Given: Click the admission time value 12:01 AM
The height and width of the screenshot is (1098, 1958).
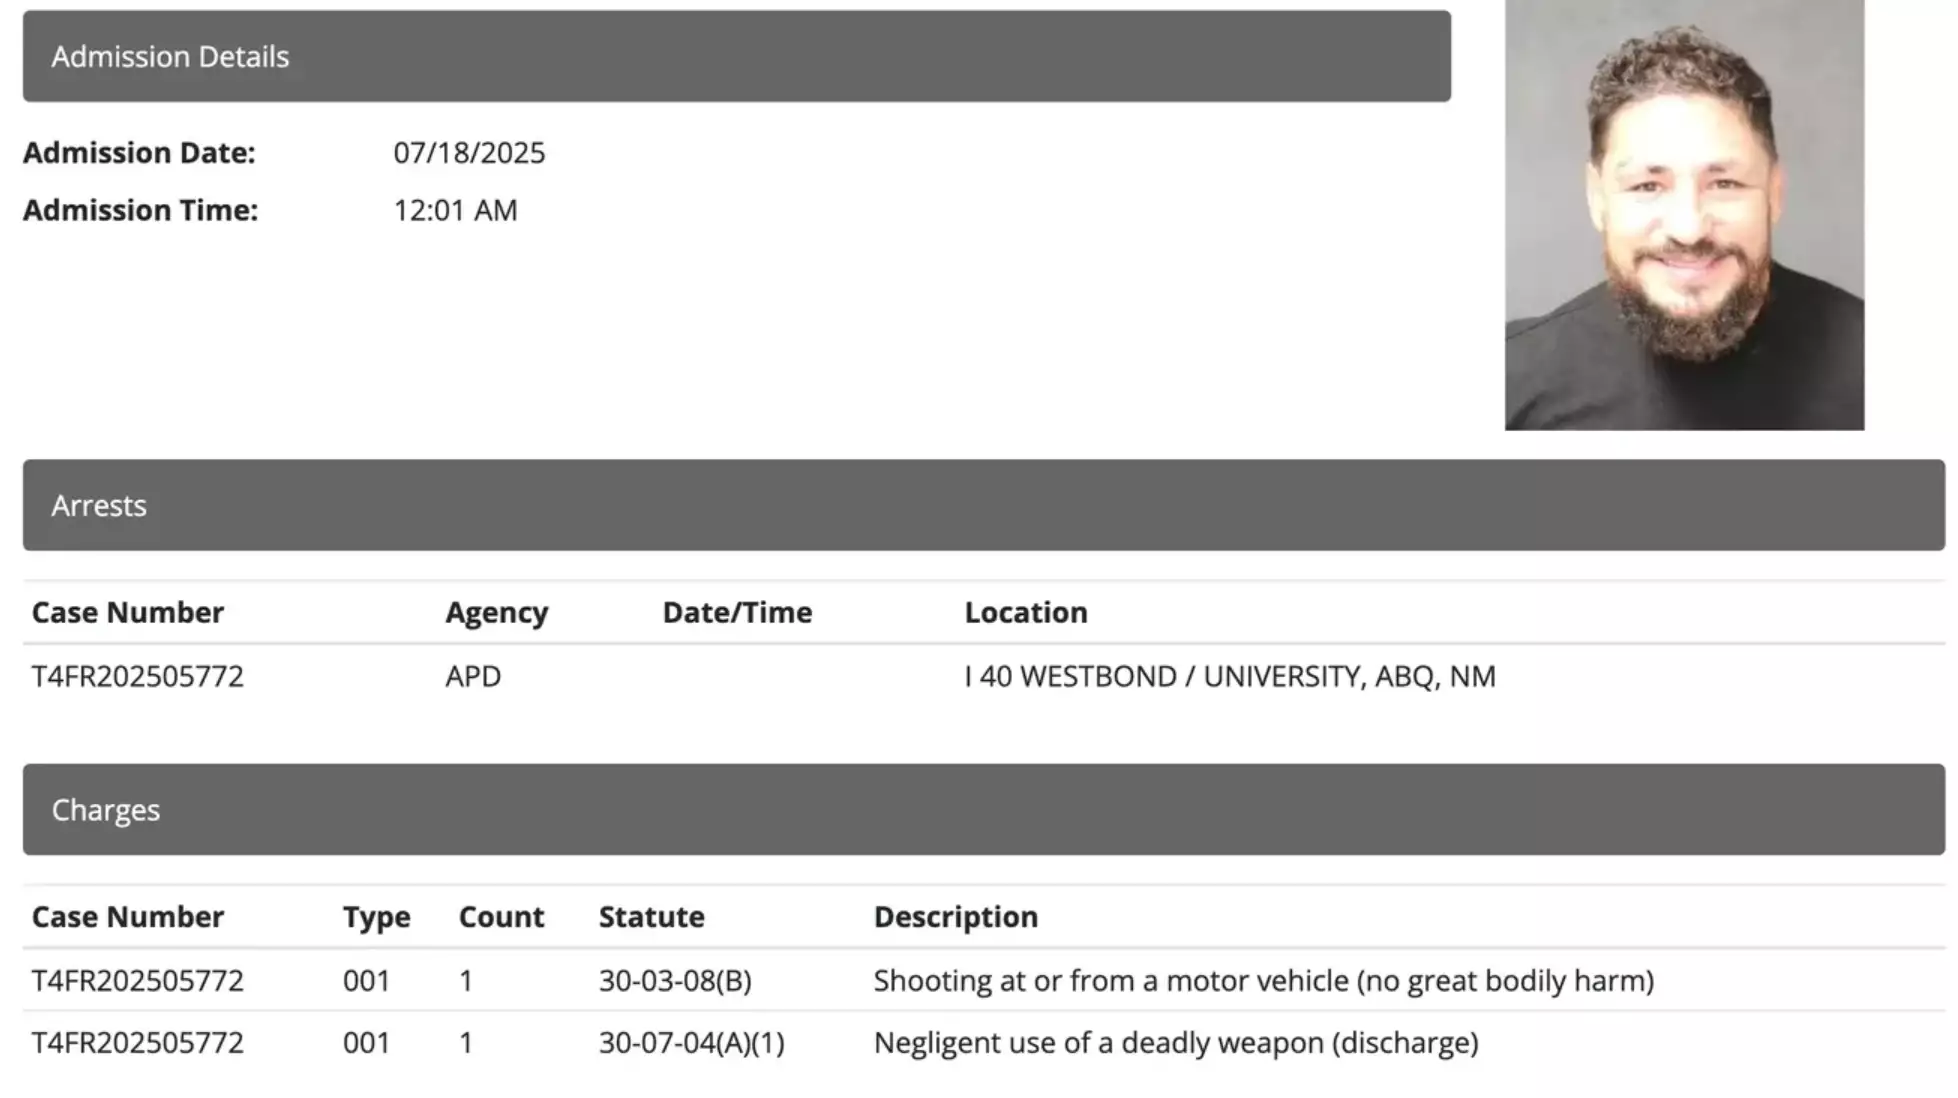Looking at the screenshot, I should click(455, 210).
